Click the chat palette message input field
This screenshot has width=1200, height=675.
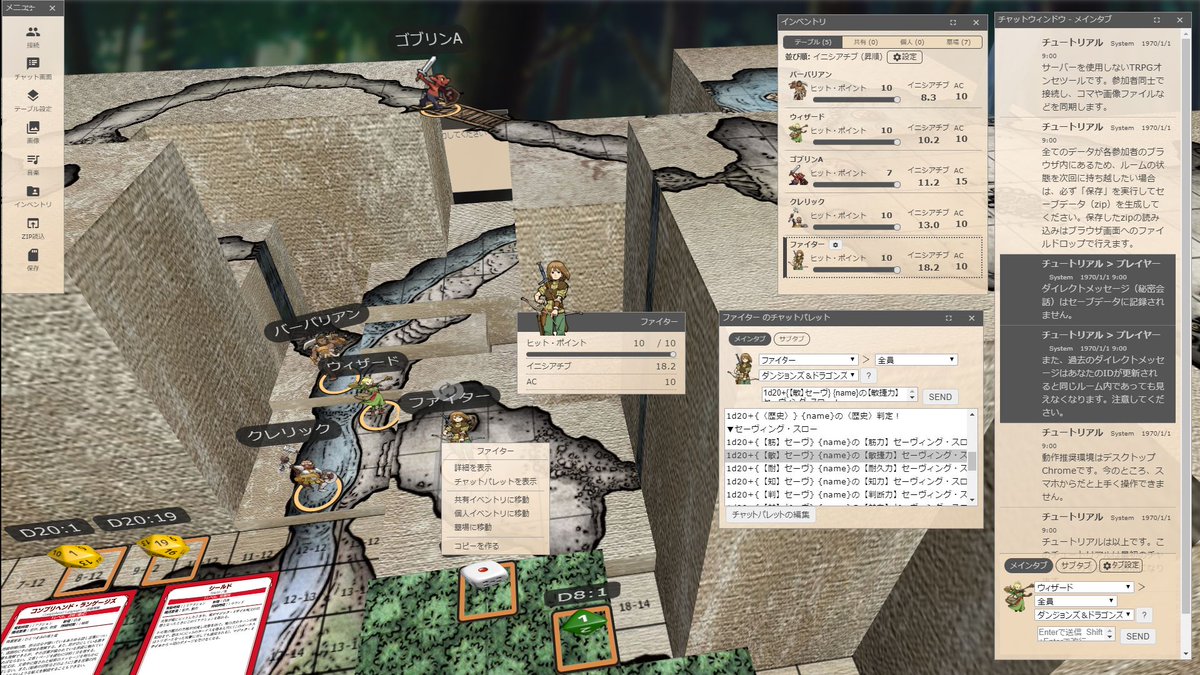838,395
